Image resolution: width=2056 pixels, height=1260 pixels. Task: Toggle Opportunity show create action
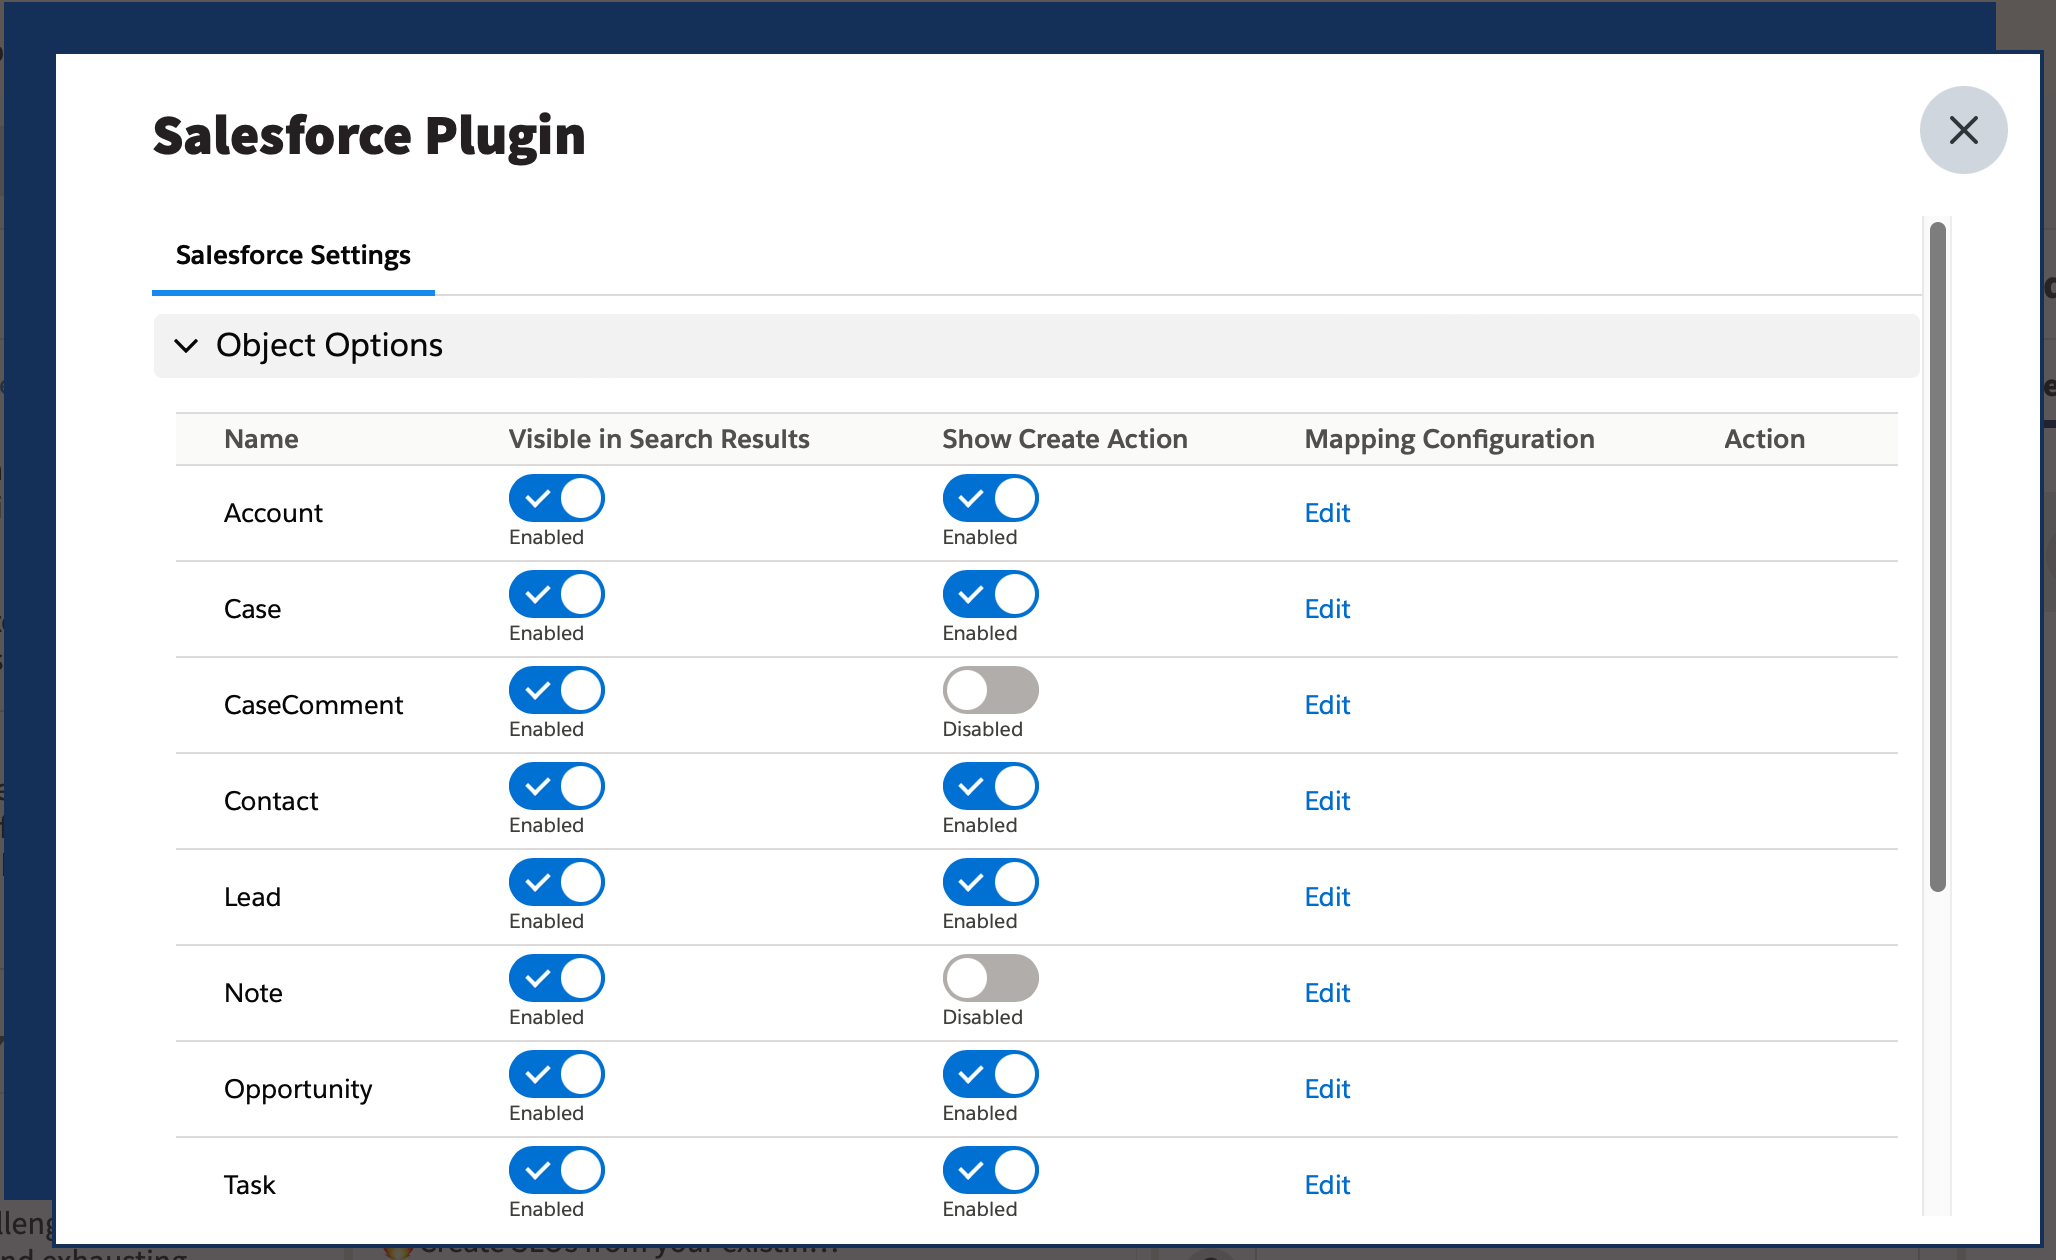[x=990, y=1074]
